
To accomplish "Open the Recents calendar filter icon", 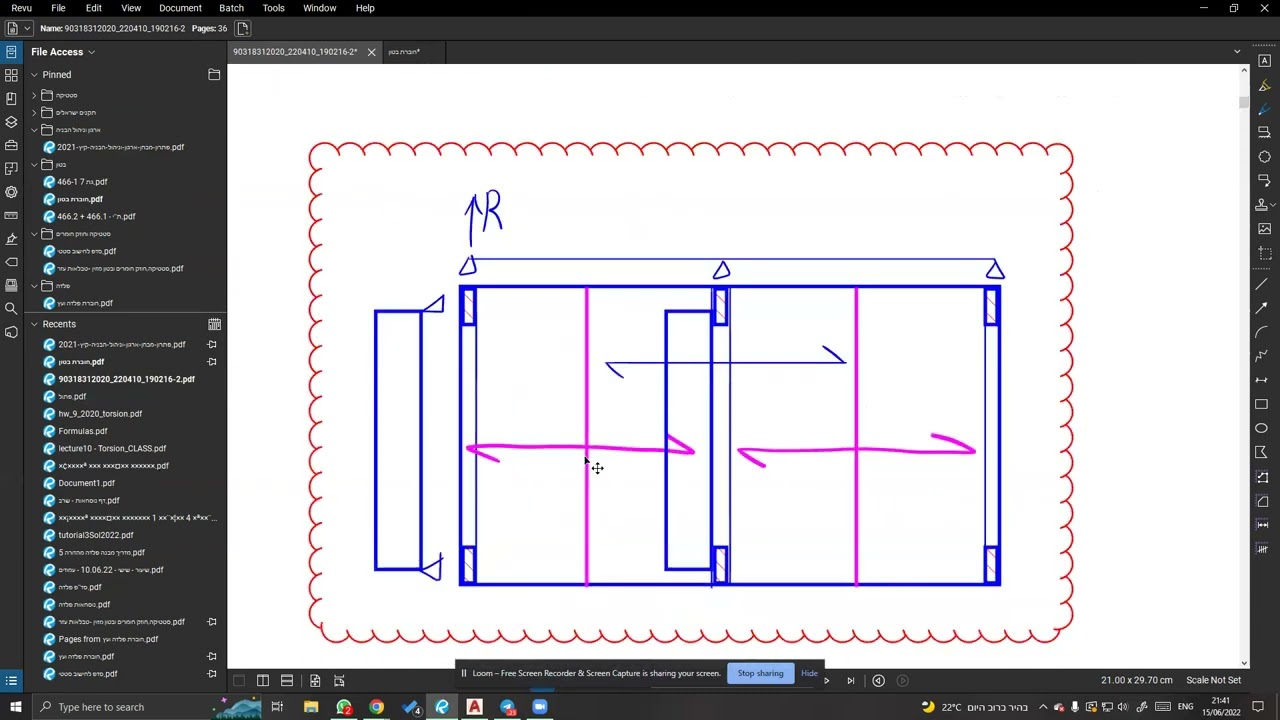I will point(214,324).
